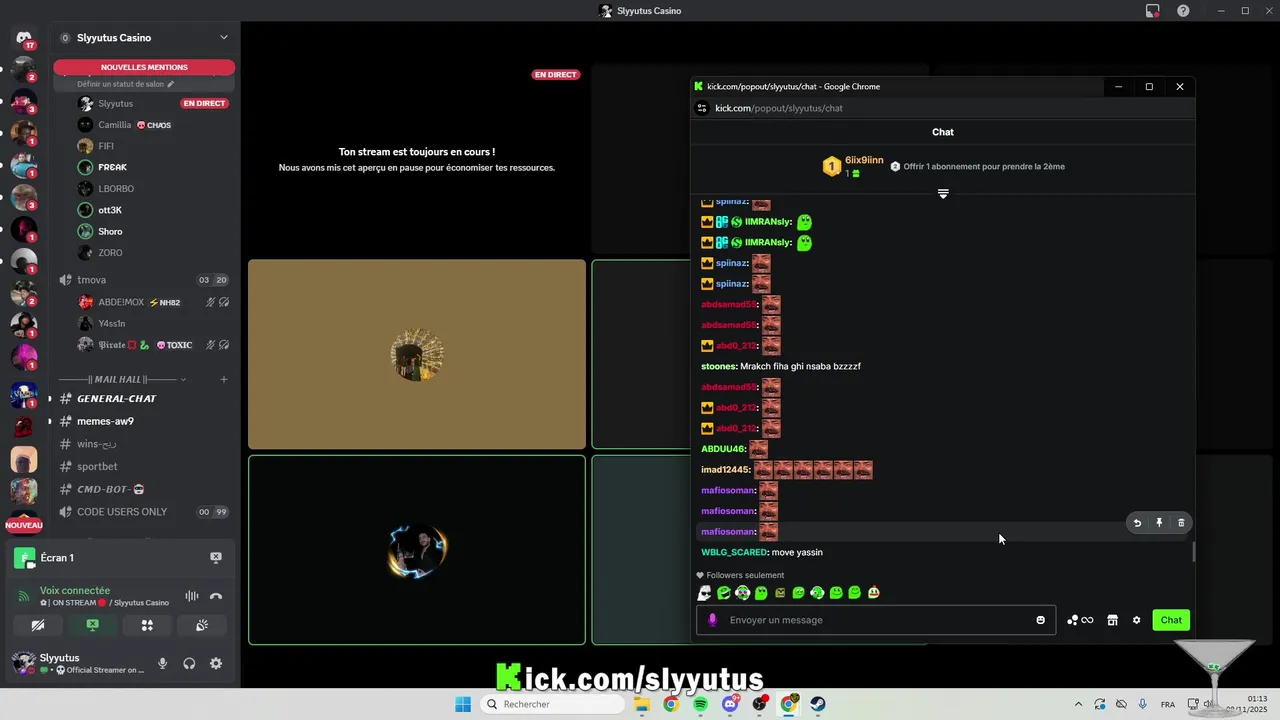The width and height of the screenshot is (1280, 720).
Task: Click the NOUVEAU badge in server list
Action: pyautogui.click(x=24, y=525)
